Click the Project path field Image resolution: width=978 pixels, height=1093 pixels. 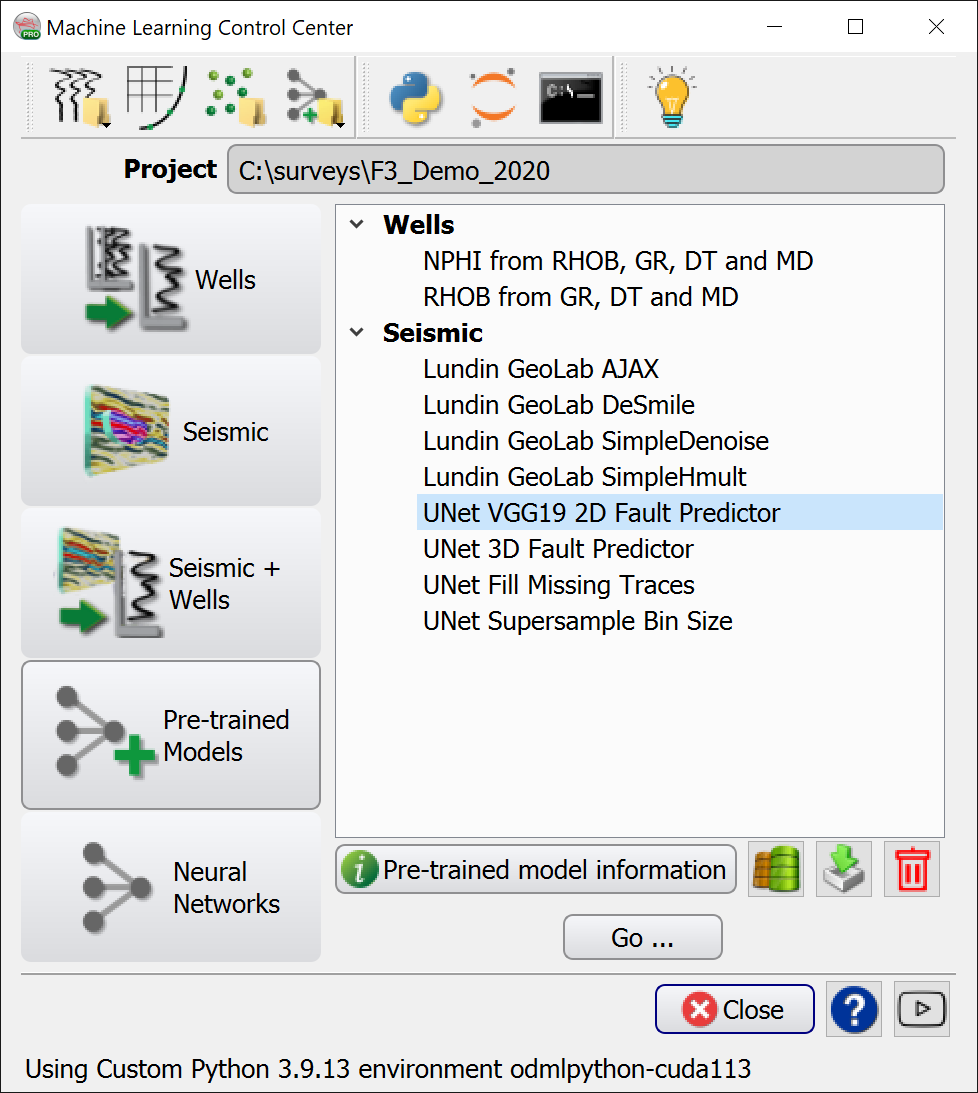[585, 170]
